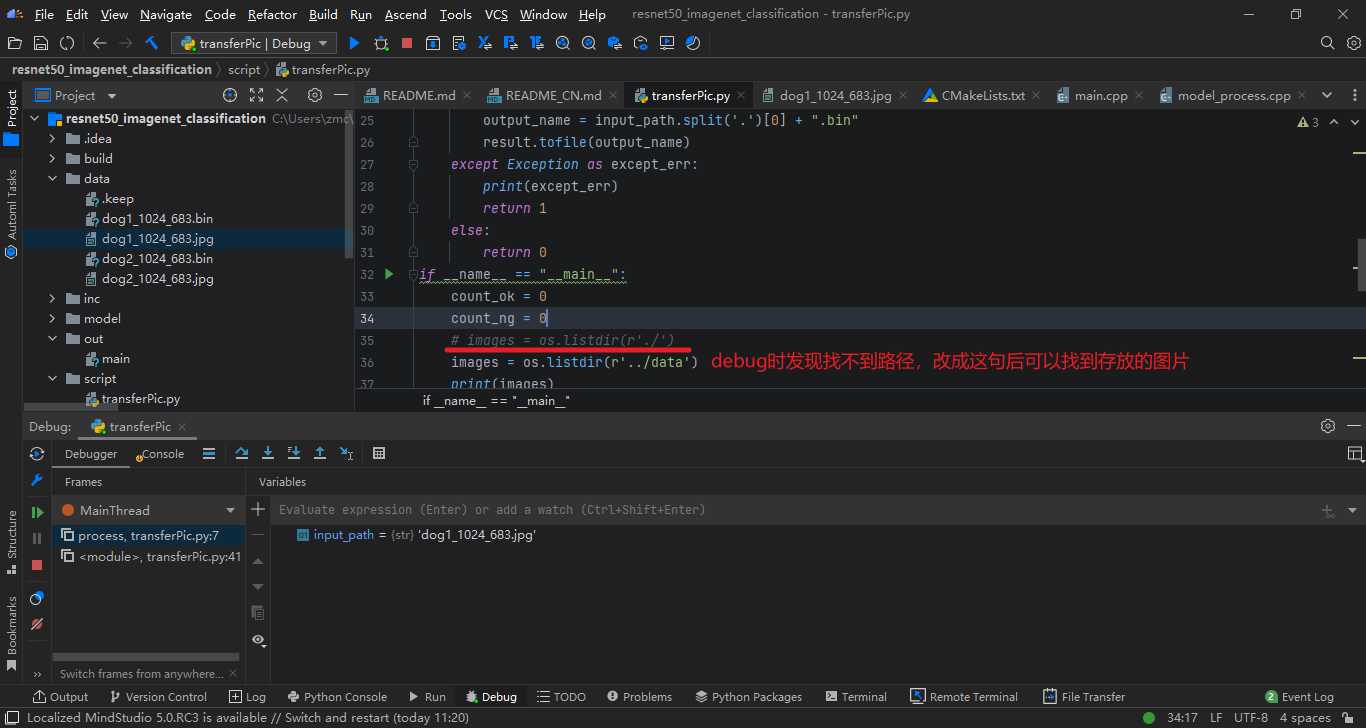Collapse the script folder
Screen dimensions: 1366x728
(52, 379)
